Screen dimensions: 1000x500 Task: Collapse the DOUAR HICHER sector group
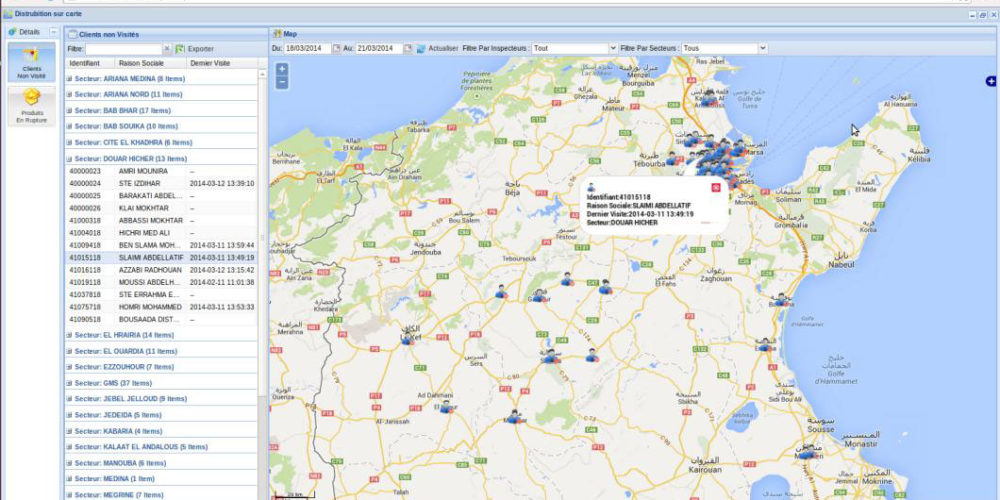click(x=69, y=158)
